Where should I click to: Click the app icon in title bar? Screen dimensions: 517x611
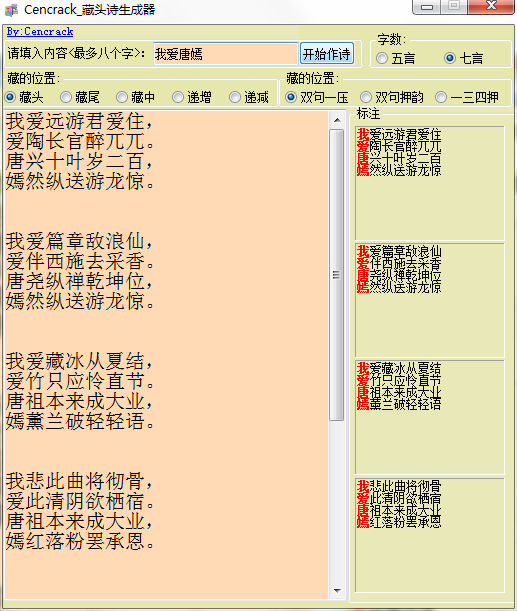point(11,10)
